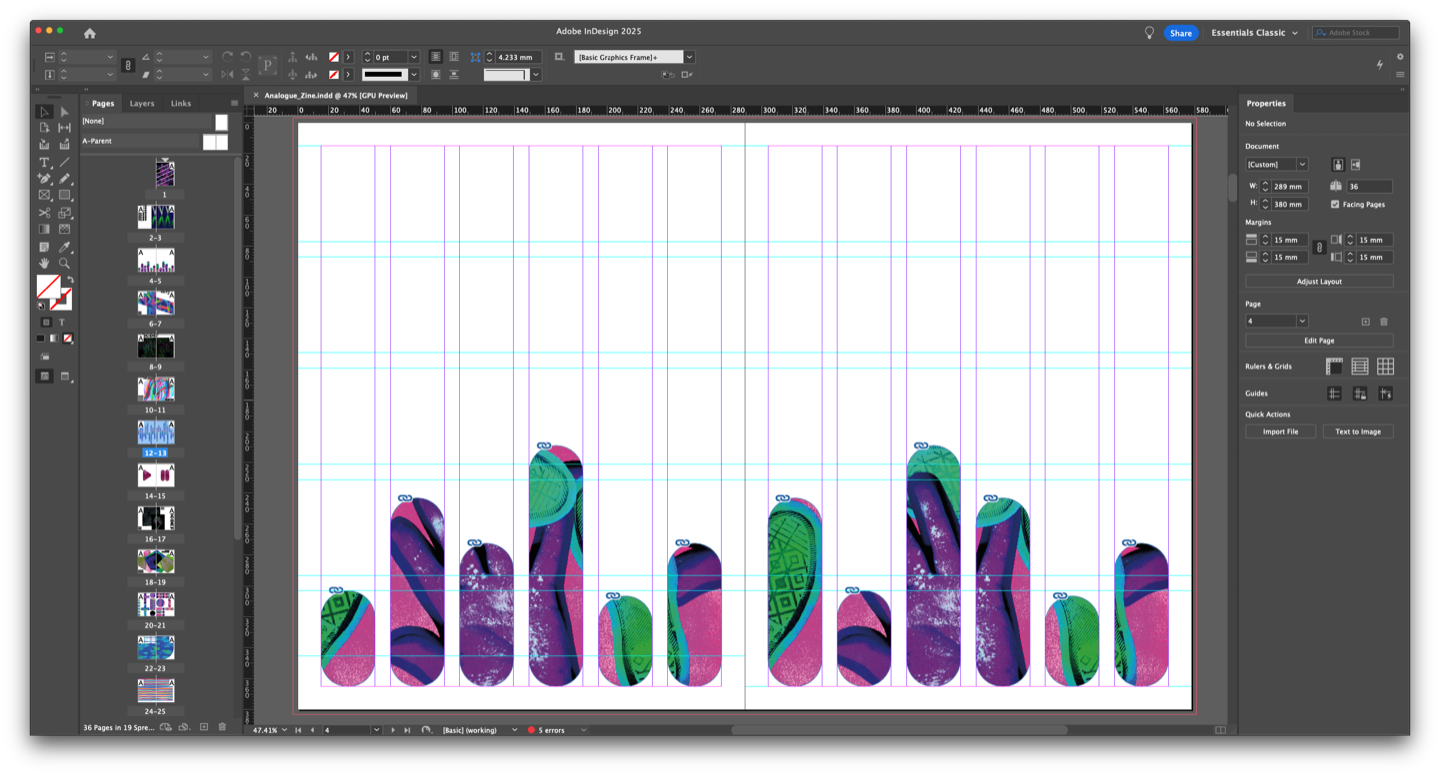Choose the Scissors tool
The image size is (1440, 775).
[x=44, y=213]
